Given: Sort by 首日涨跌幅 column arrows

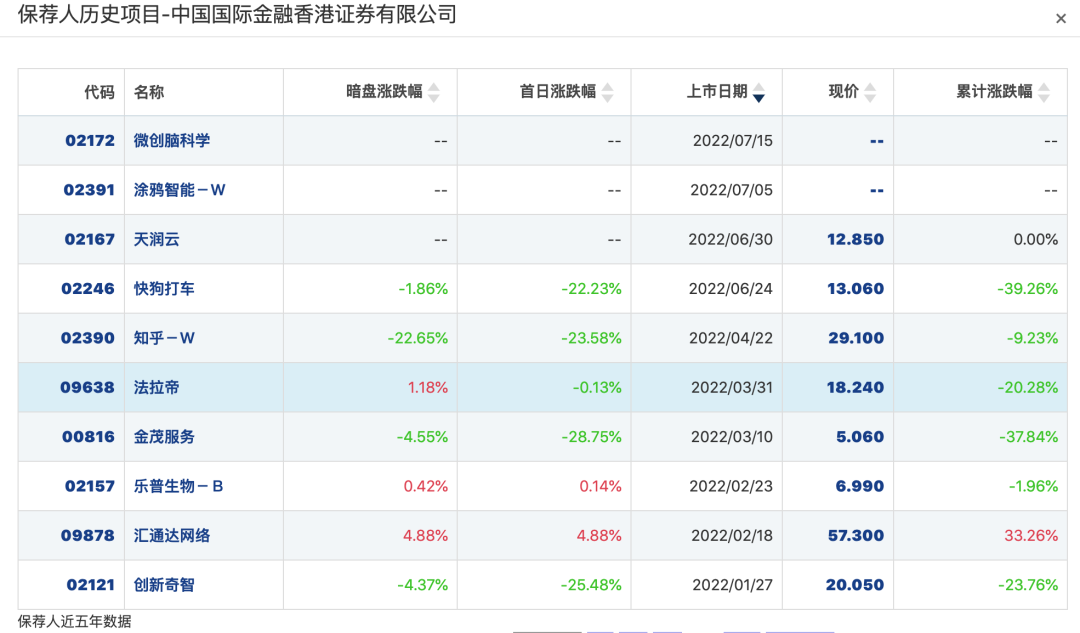Looking at the screenshot, I should [608, 92].
